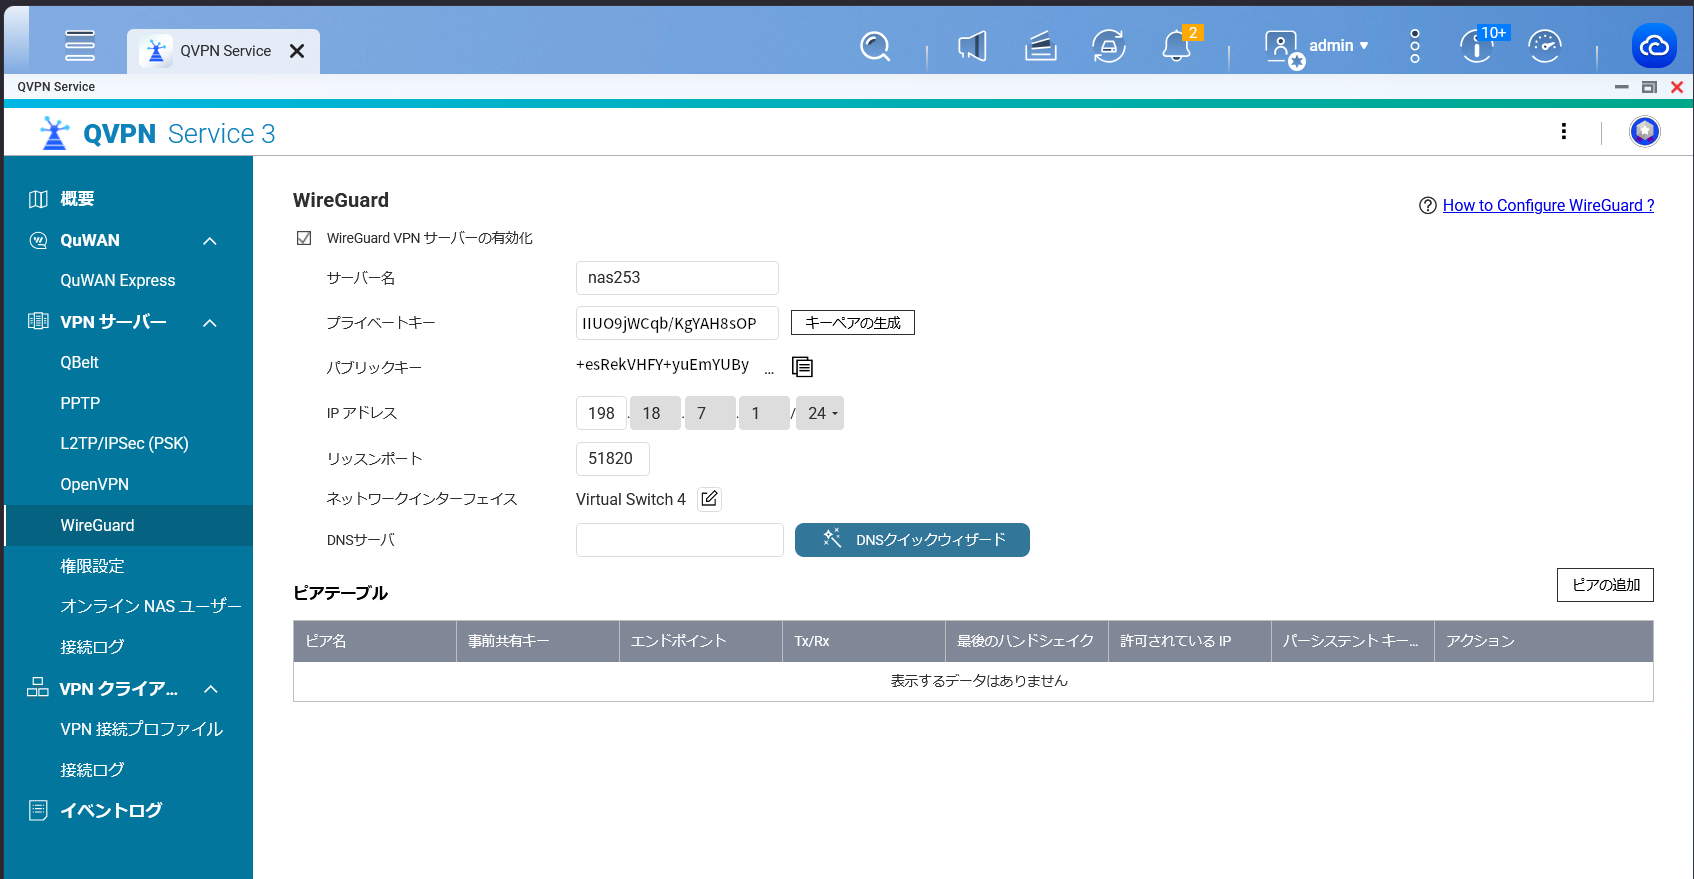This screenshot has width=1694, height=879.
Task: Edit the Virtual Switch 4 network interface
Action: 709,498
